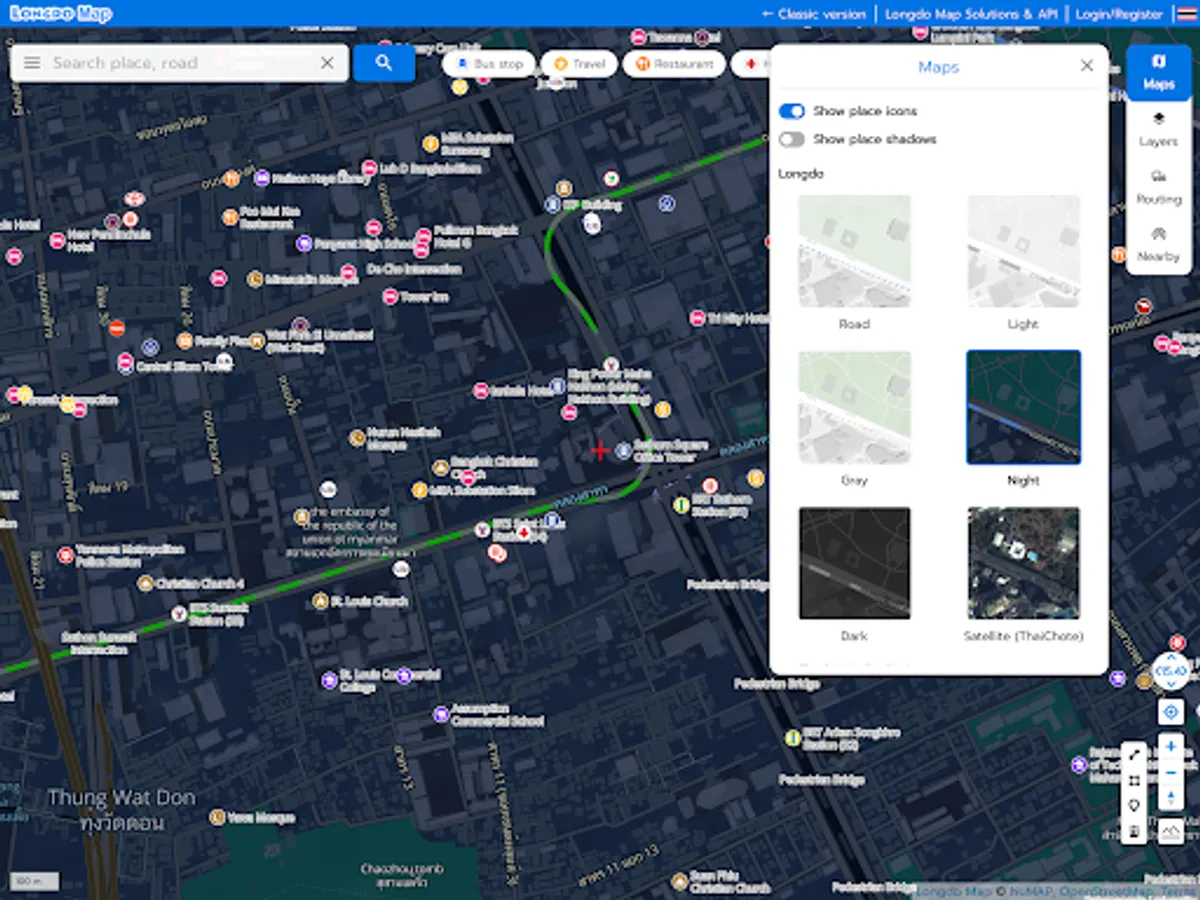Open the Layers panel in the sidebar
Image resolution: width=1200 pixels, height=900 pixels.
[1158, 130]
